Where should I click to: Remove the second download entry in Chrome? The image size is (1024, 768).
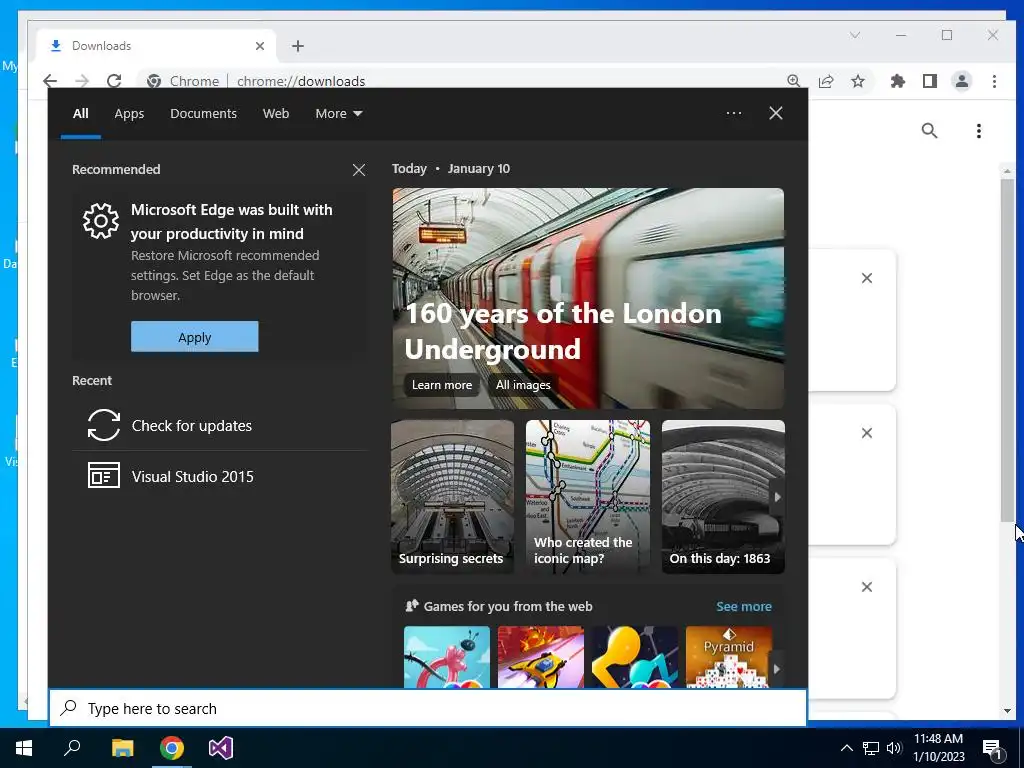tap(867, 433)
